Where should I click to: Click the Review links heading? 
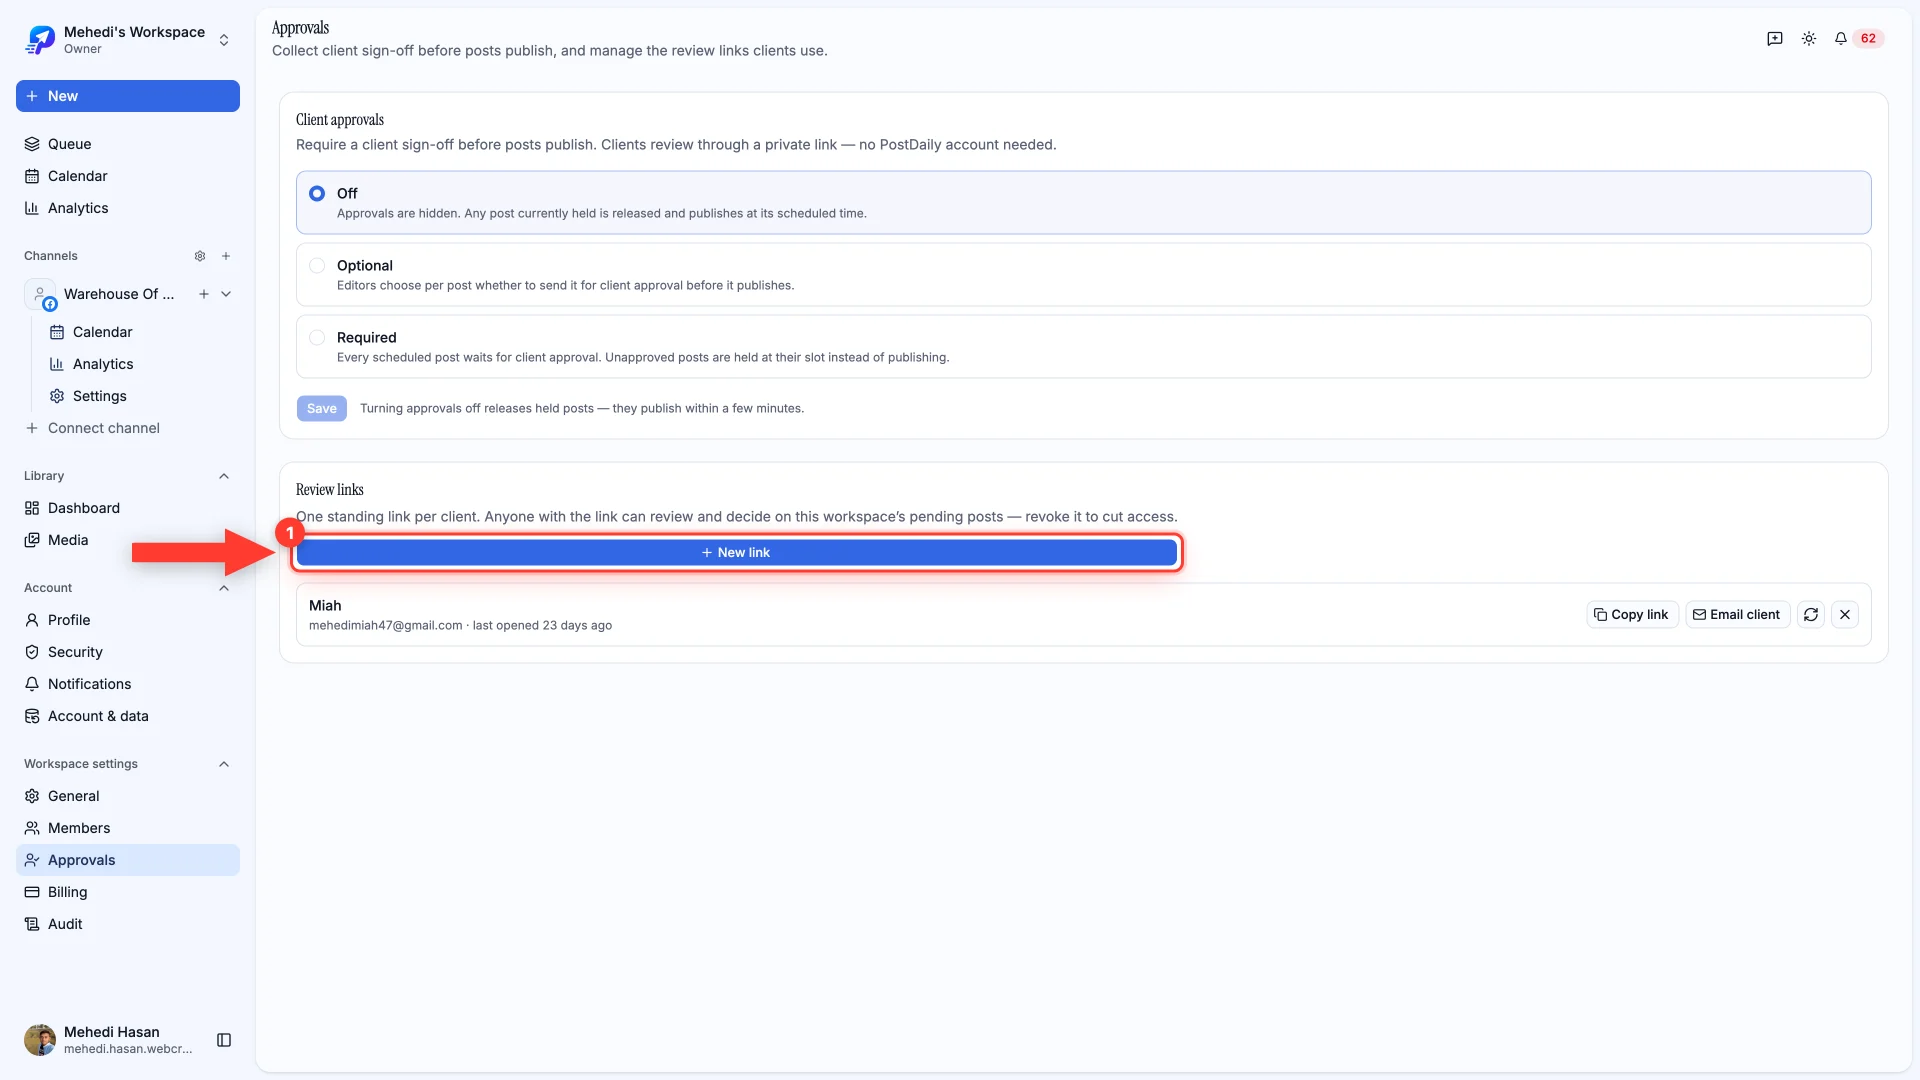[330, 489]
